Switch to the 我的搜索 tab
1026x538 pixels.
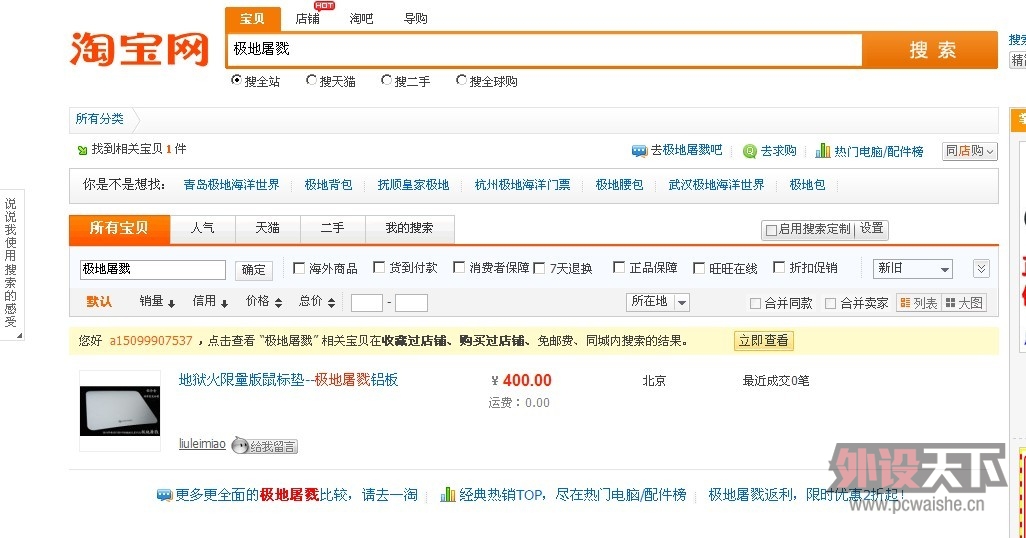(409, 228)
